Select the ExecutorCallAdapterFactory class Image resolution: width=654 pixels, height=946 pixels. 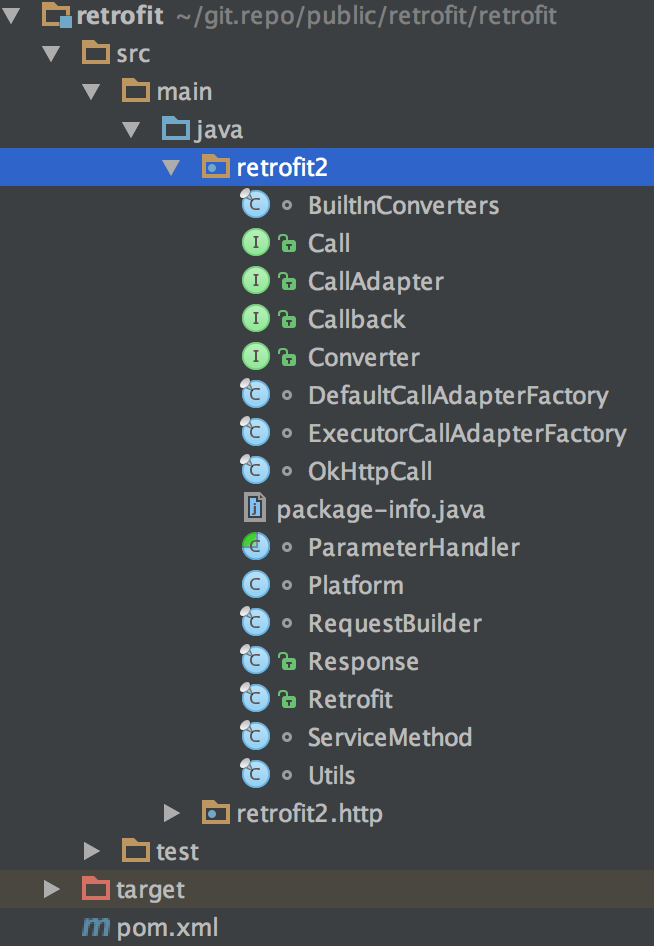point(466,433)
